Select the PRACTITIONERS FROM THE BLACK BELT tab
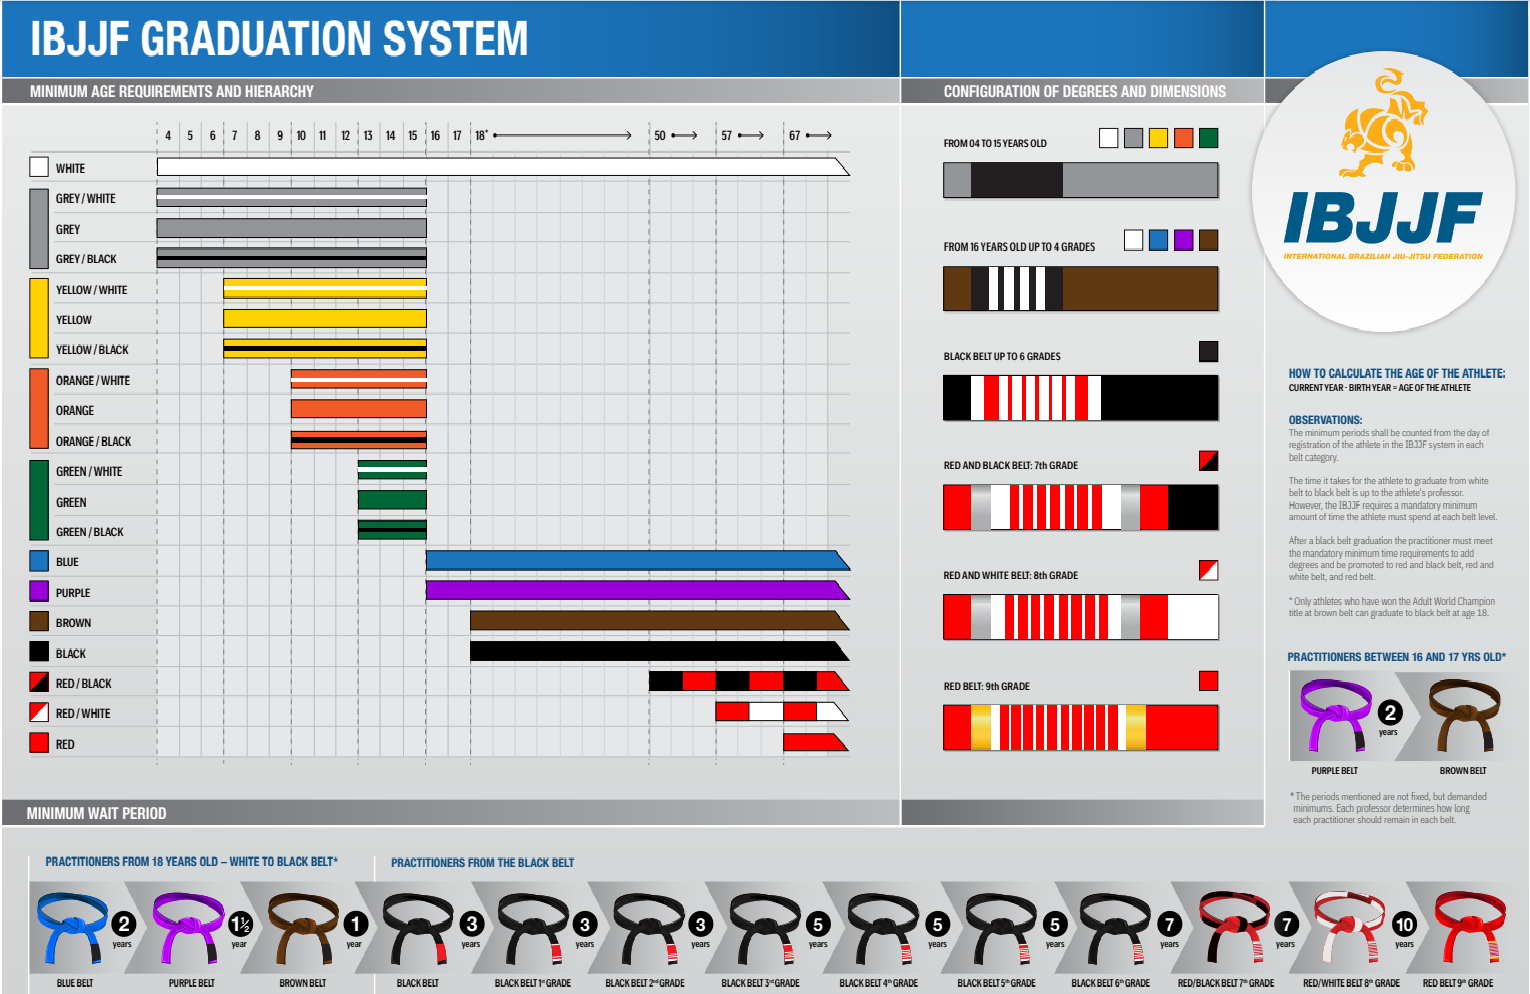Screen dimensions: 1530x994 483,862
